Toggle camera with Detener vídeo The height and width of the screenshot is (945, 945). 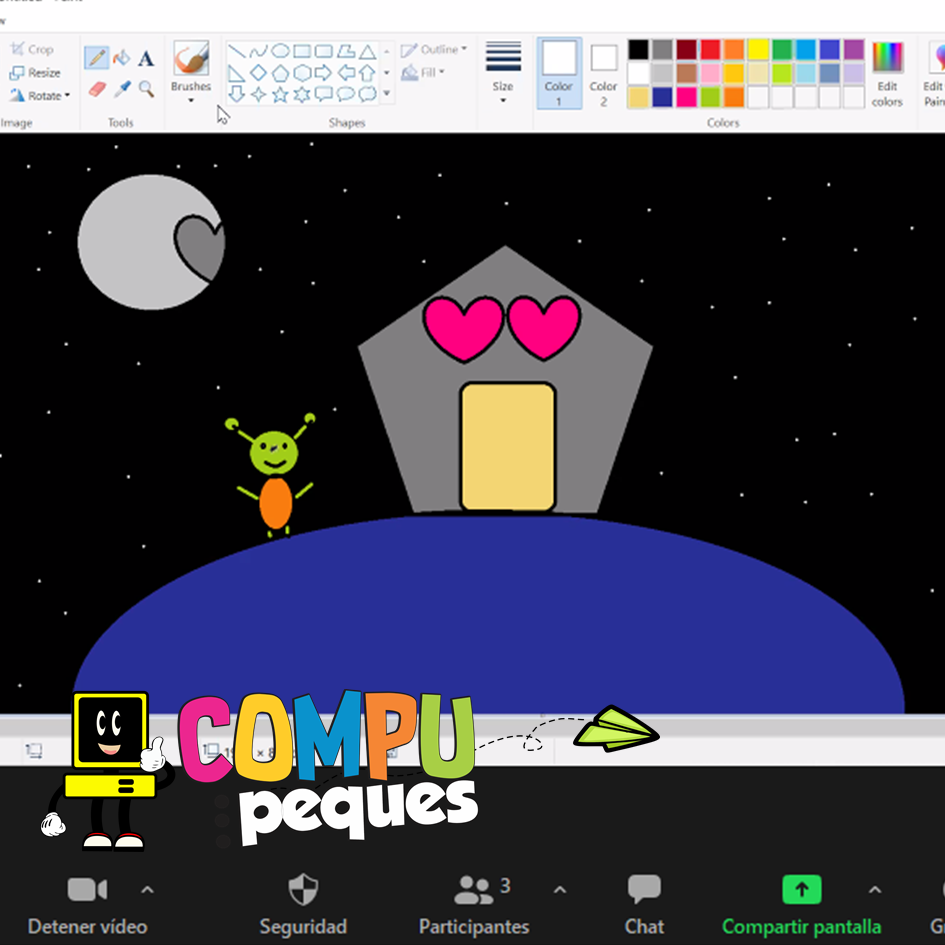(87, 889)
